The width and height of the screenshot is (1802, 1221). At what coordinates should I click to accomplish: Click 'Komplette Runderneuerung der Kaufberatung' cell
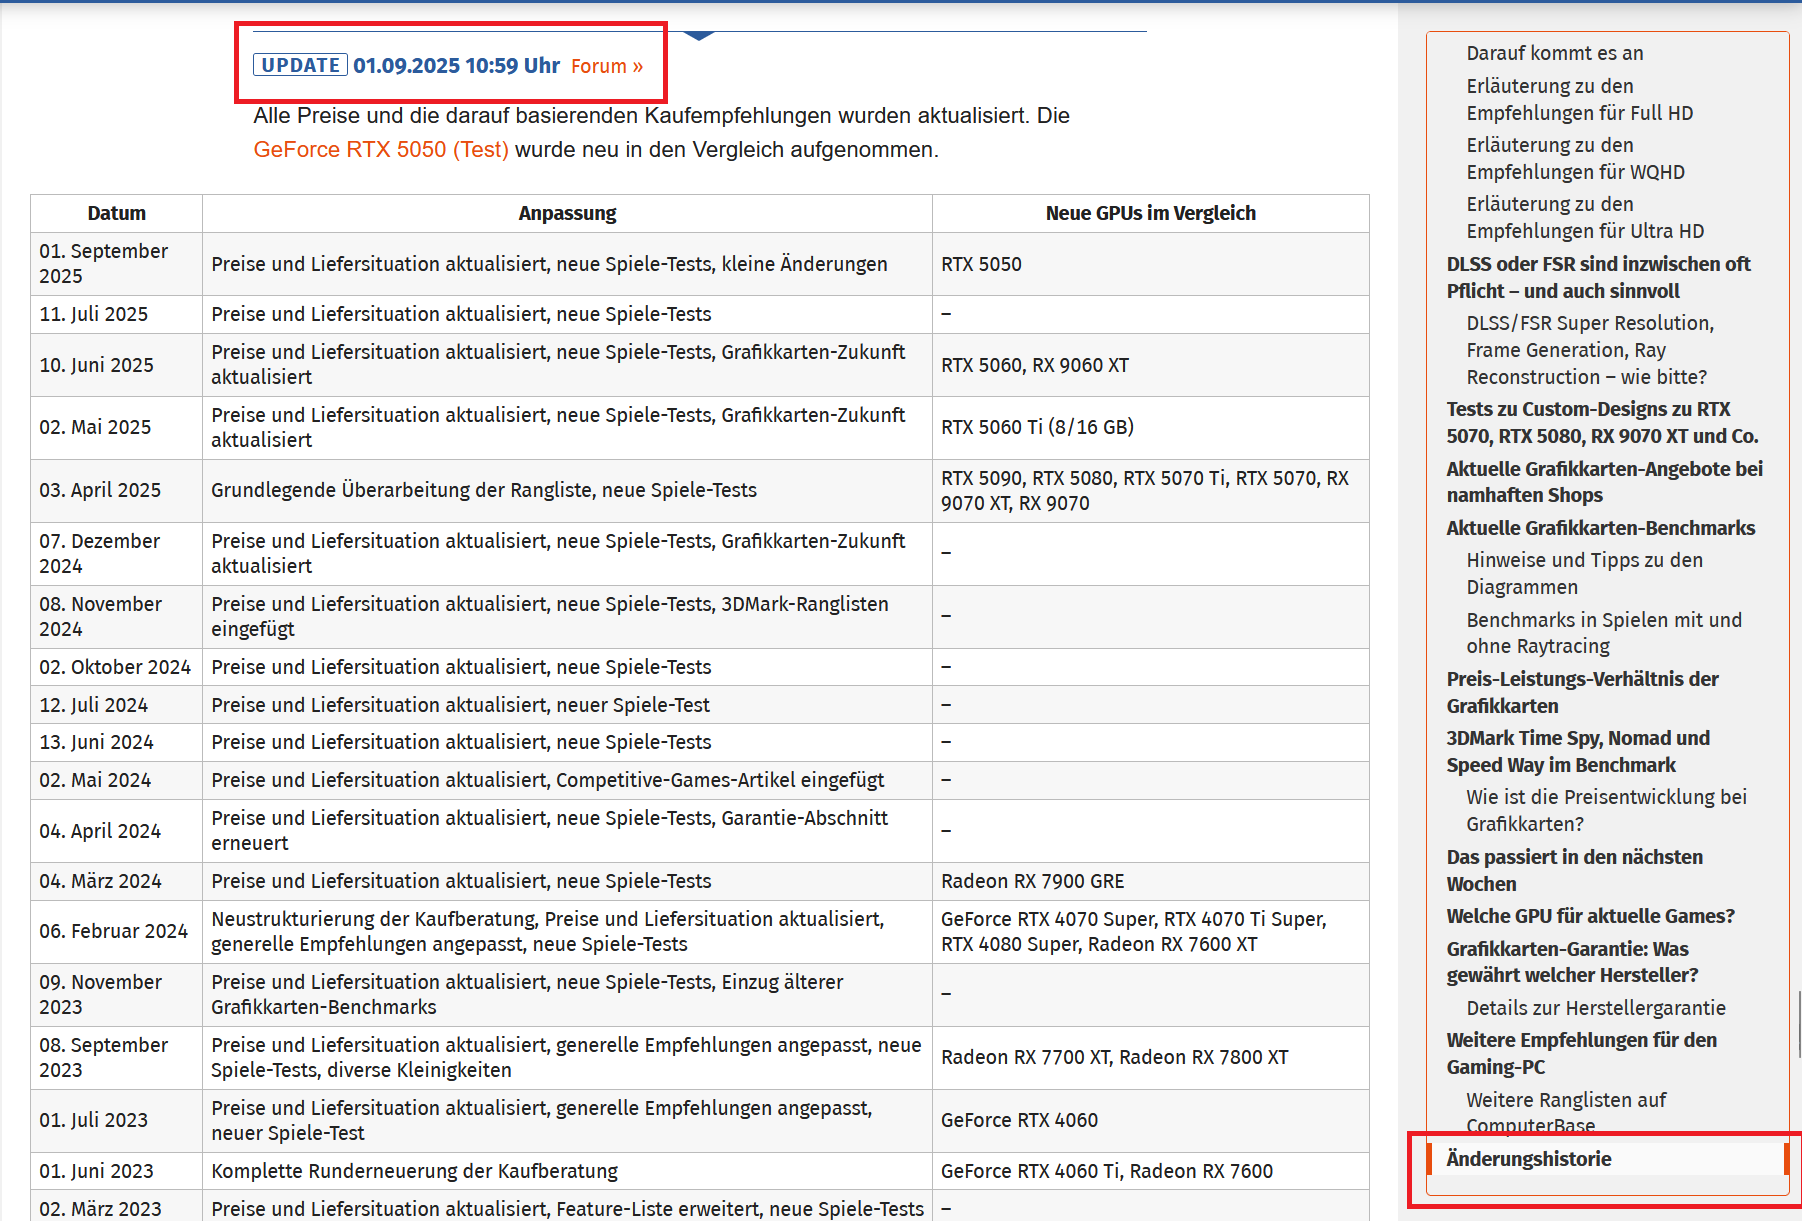click(x=567, y=1171)
